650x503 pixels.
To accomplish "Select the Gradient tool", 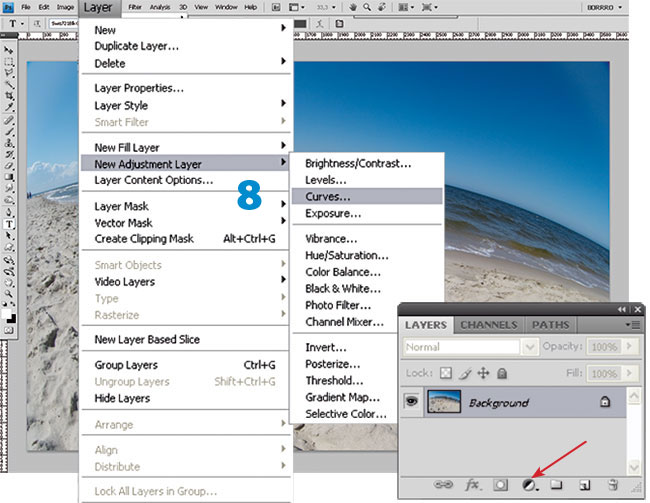I will coord(8,177).
